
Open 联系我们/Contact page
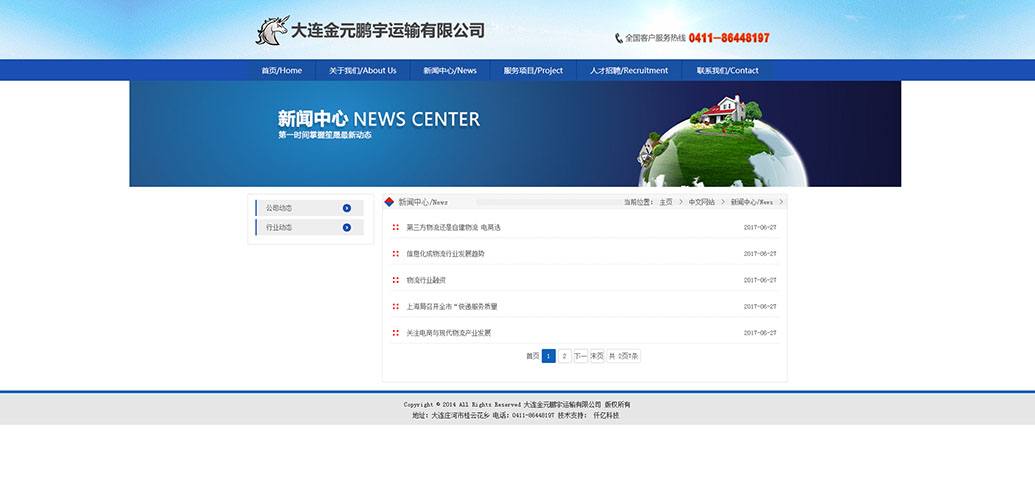(727, 71)
